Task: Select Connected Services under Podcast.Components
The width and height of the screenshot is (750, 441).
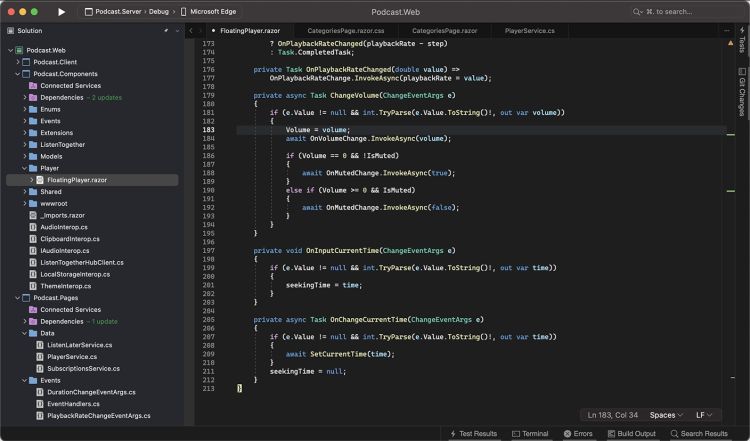Action: pos(70,86)
